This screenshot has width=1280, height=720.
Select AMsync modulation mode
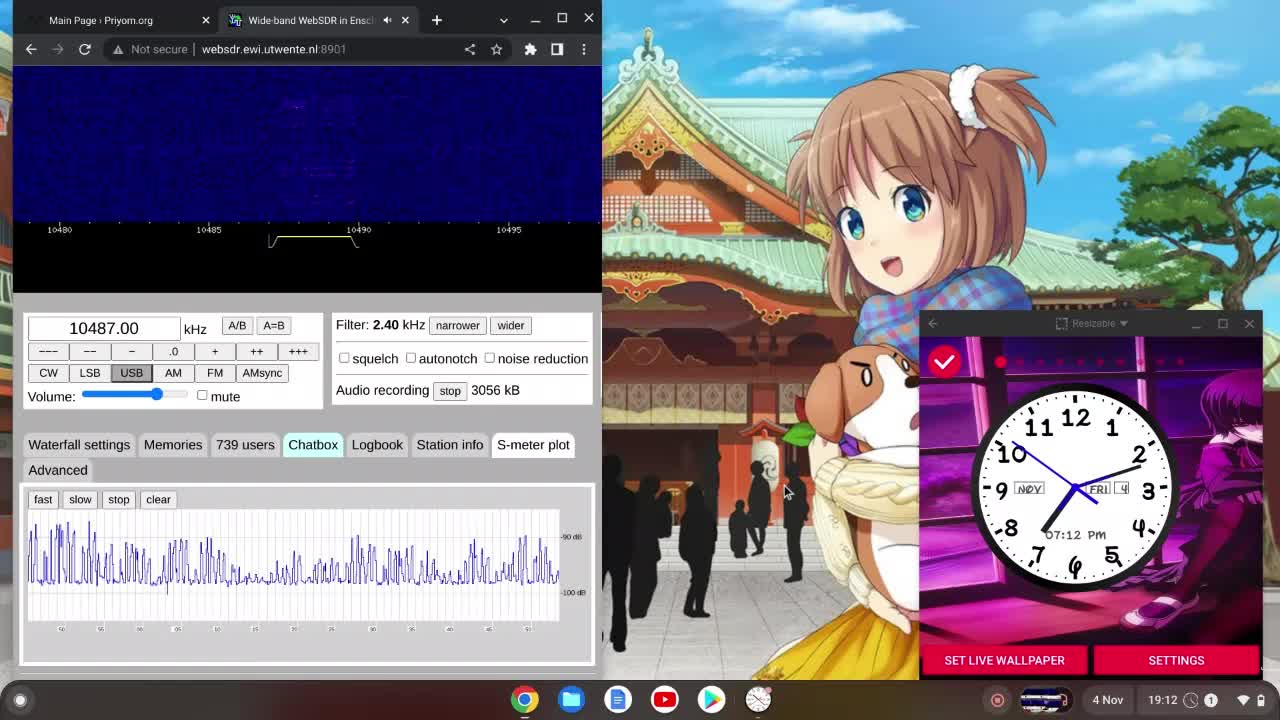click(262, 373)
